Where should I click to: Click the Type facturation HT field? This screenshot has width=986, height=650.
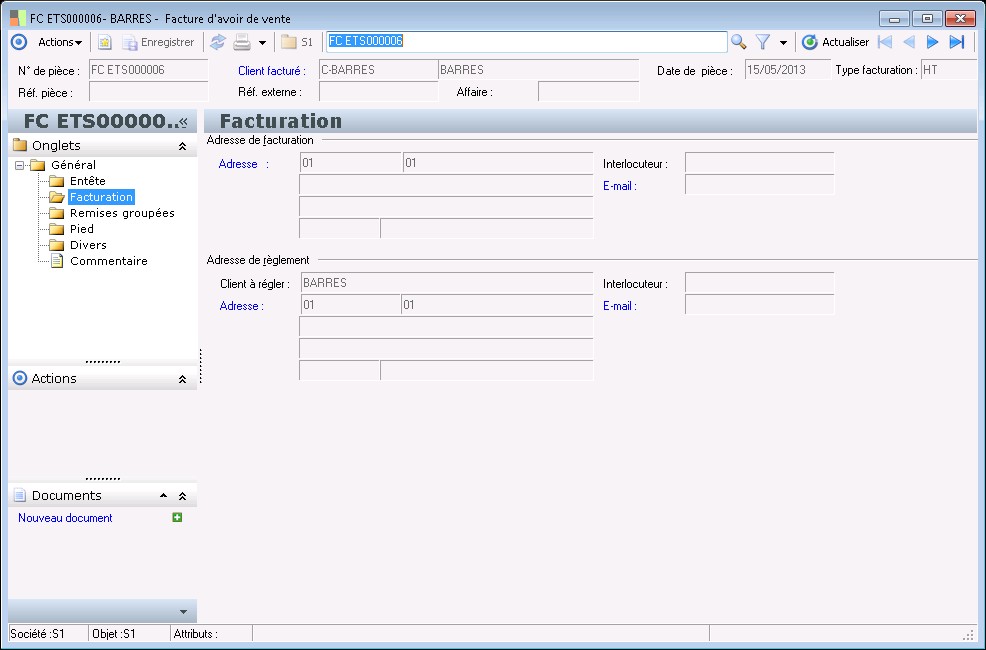point(949,70)
